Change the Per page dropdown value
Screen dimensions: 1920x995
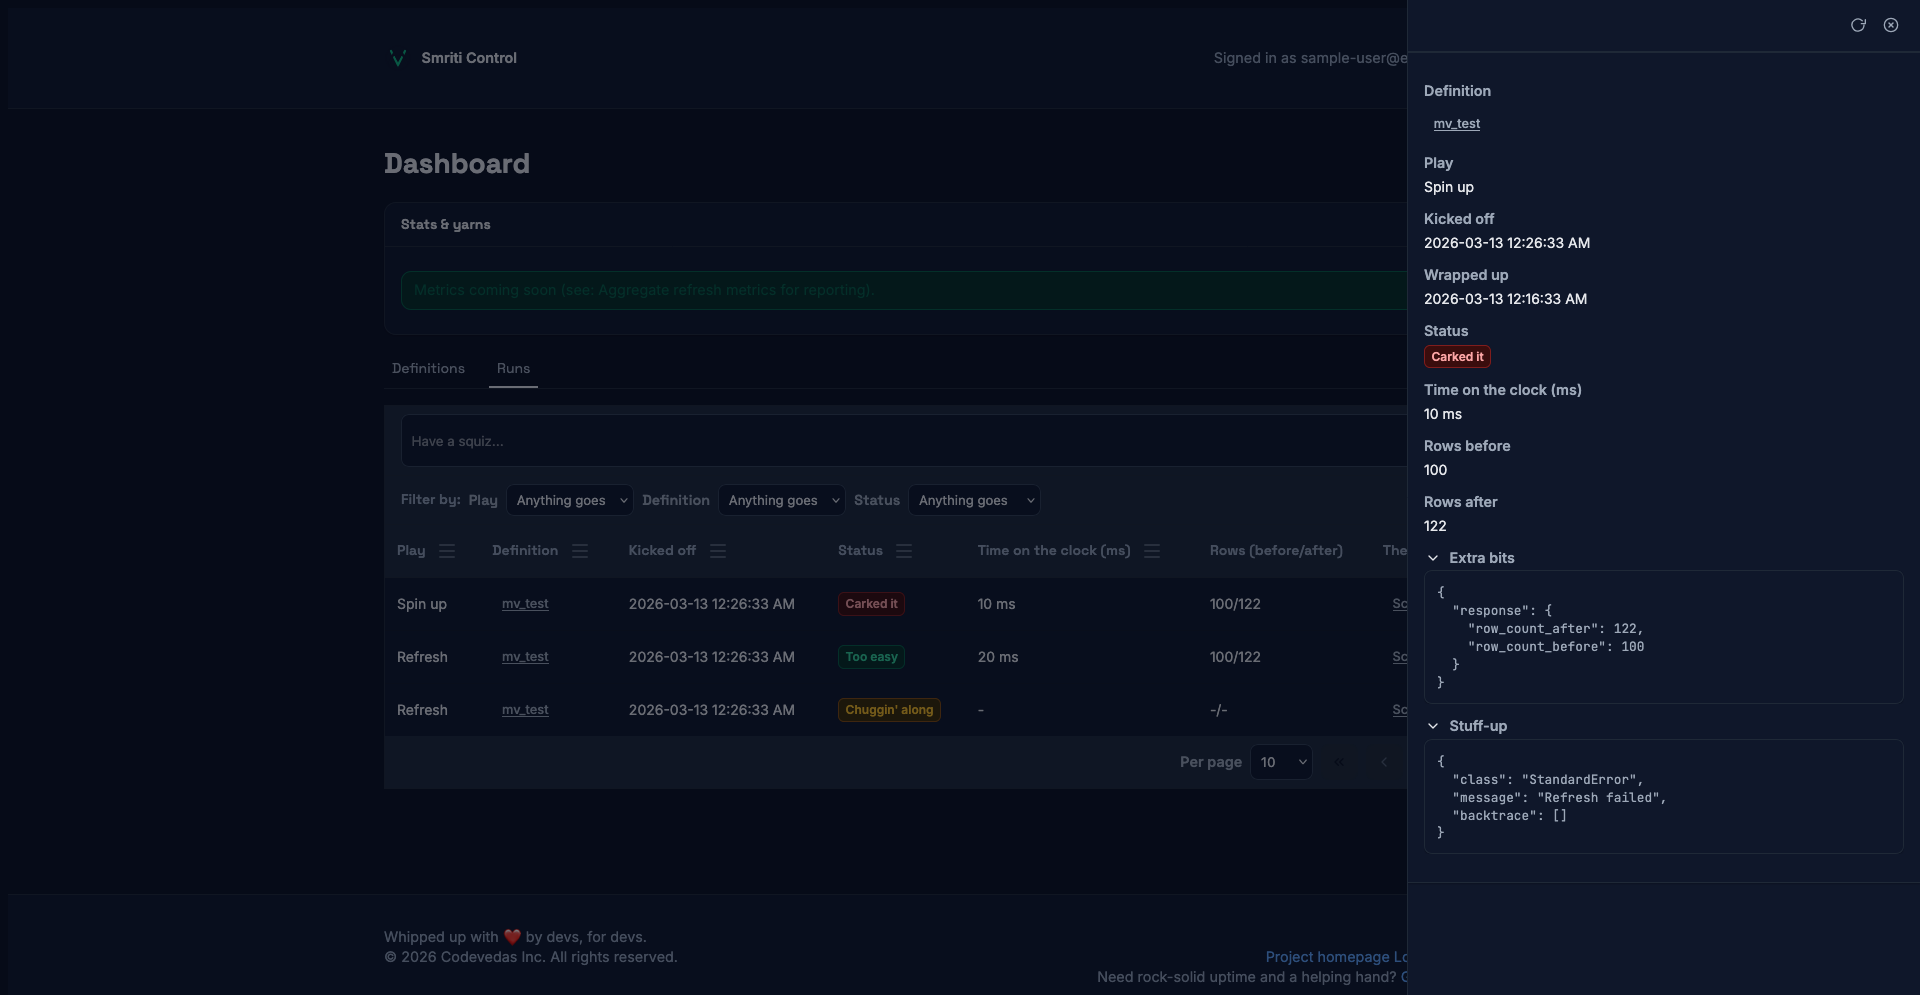(1281, 762)
